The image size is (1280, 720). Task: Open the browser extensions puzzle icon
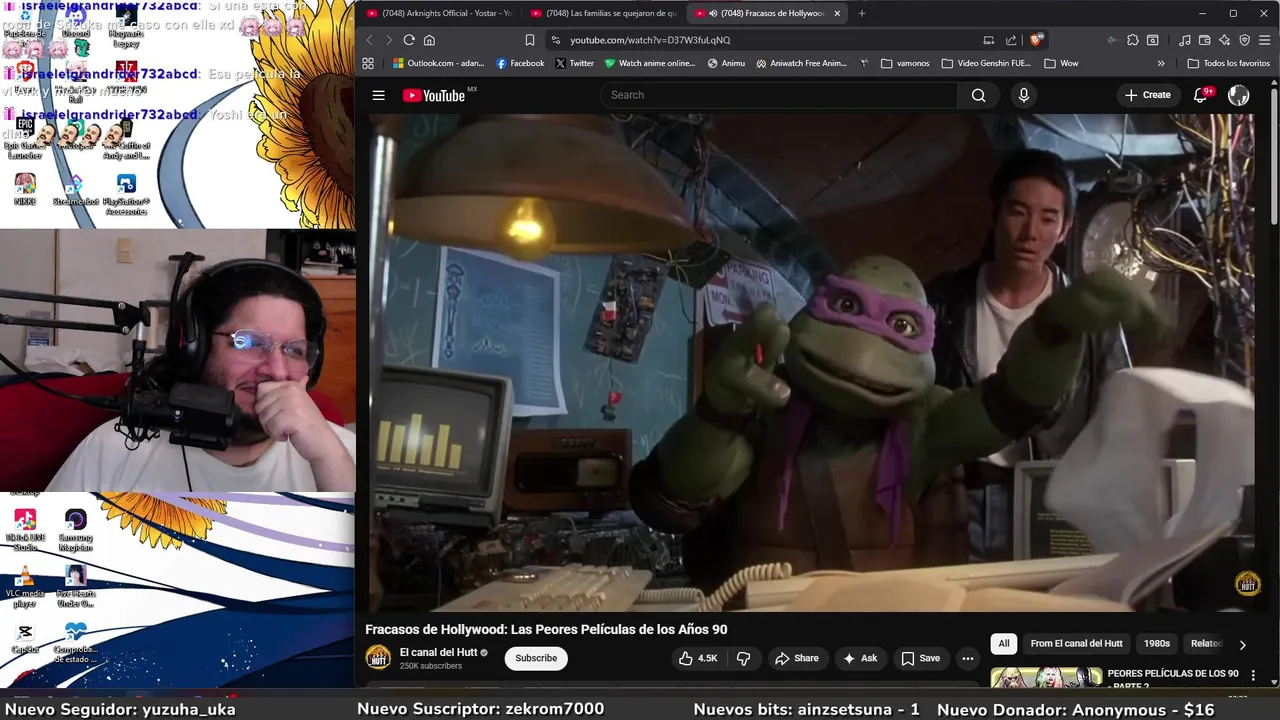[x=1132, y=40]
